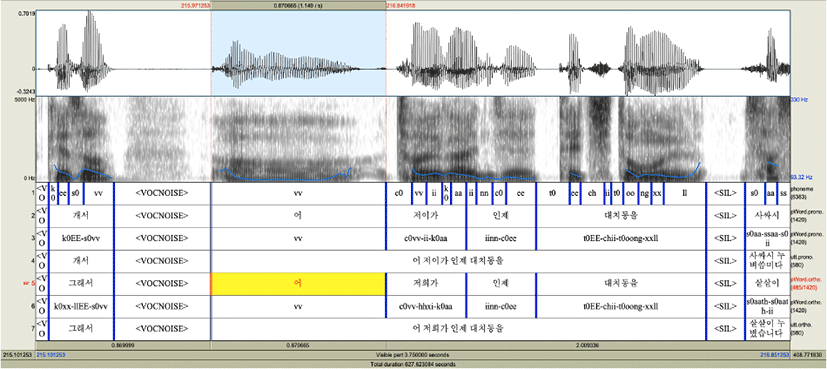Select the 그래서 interval in tier 5

point(81,284)
